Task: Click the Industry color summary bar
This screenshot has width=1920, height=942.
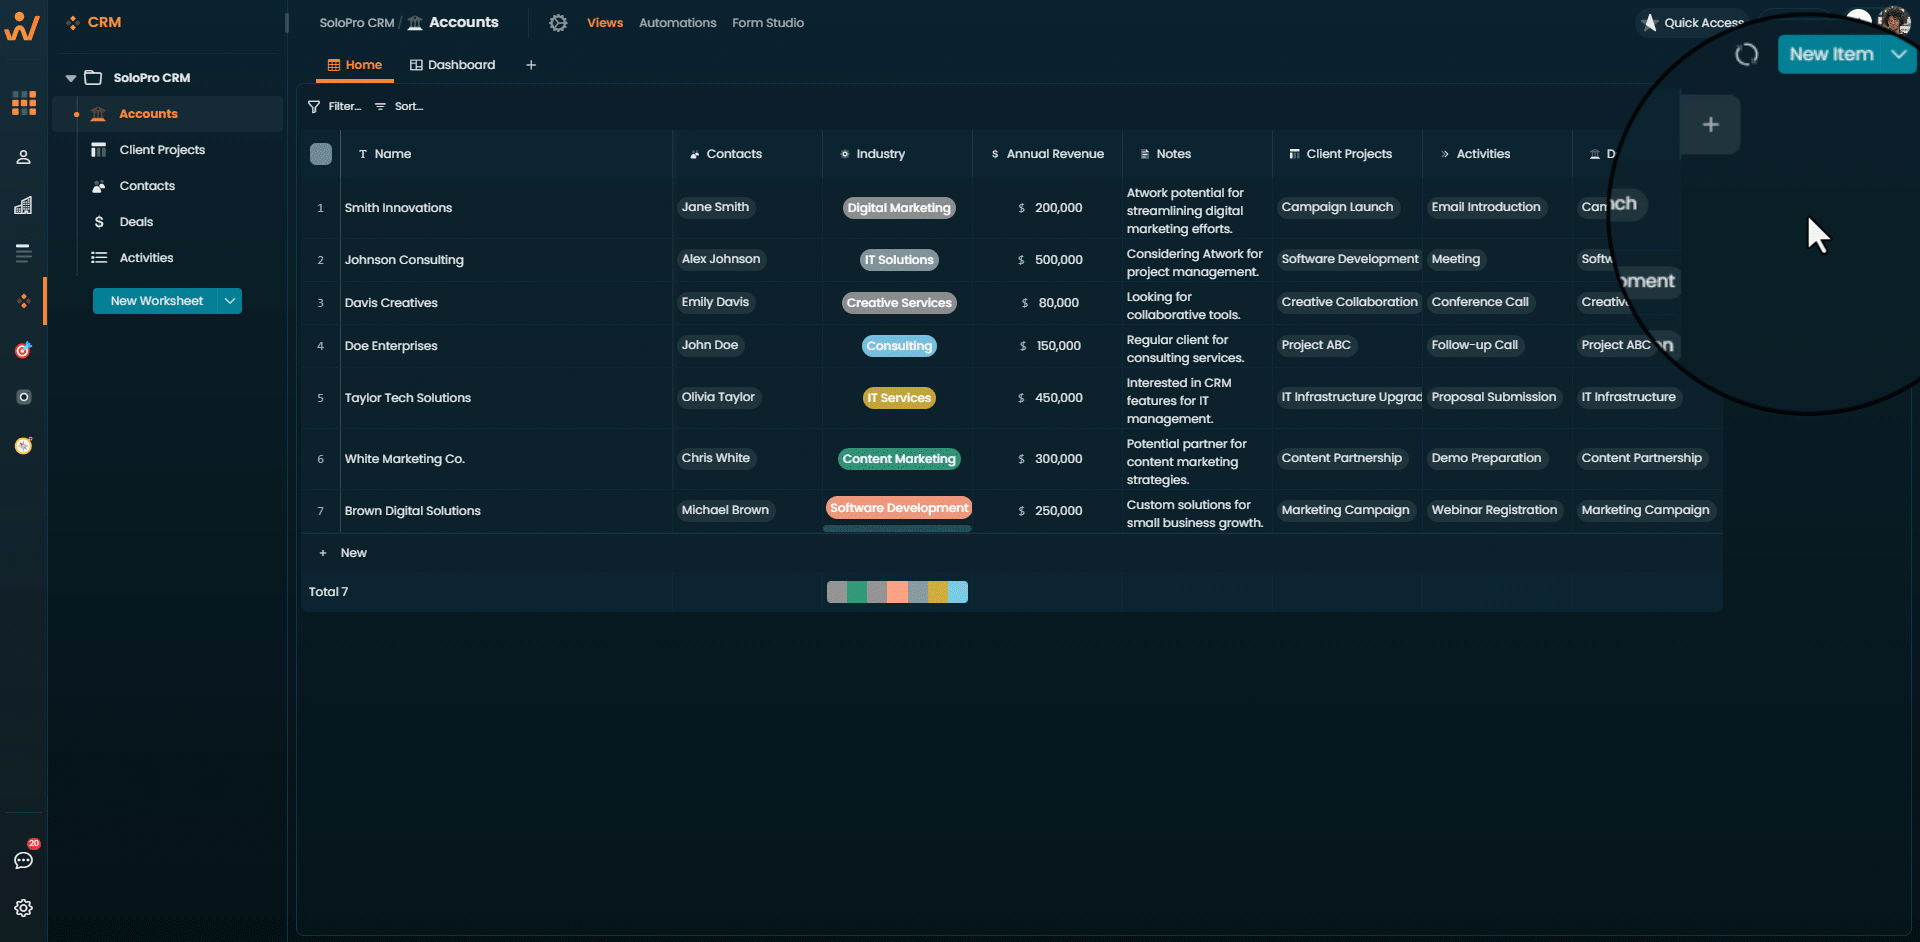Action: click(897, 592)
